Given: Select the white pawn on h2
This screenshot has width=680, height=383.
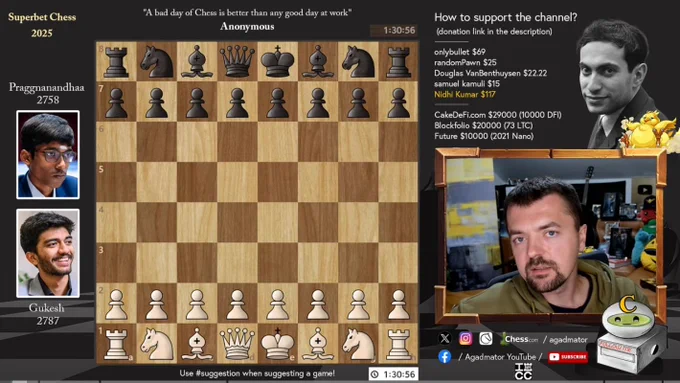Looking at the screenshot, I should coord(399,304).
